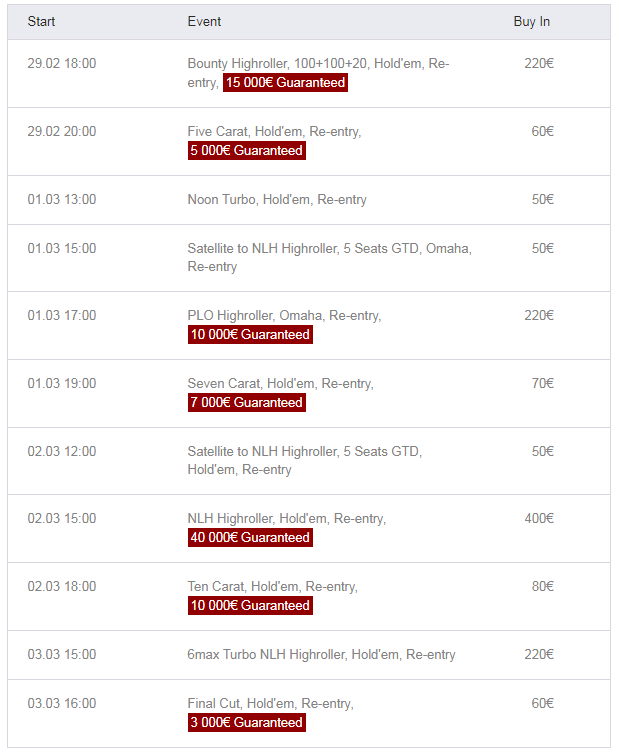619x754 pixels.
Task: Select the 6max Turbo NLH Highroller event
Action: tap(321, 655)
